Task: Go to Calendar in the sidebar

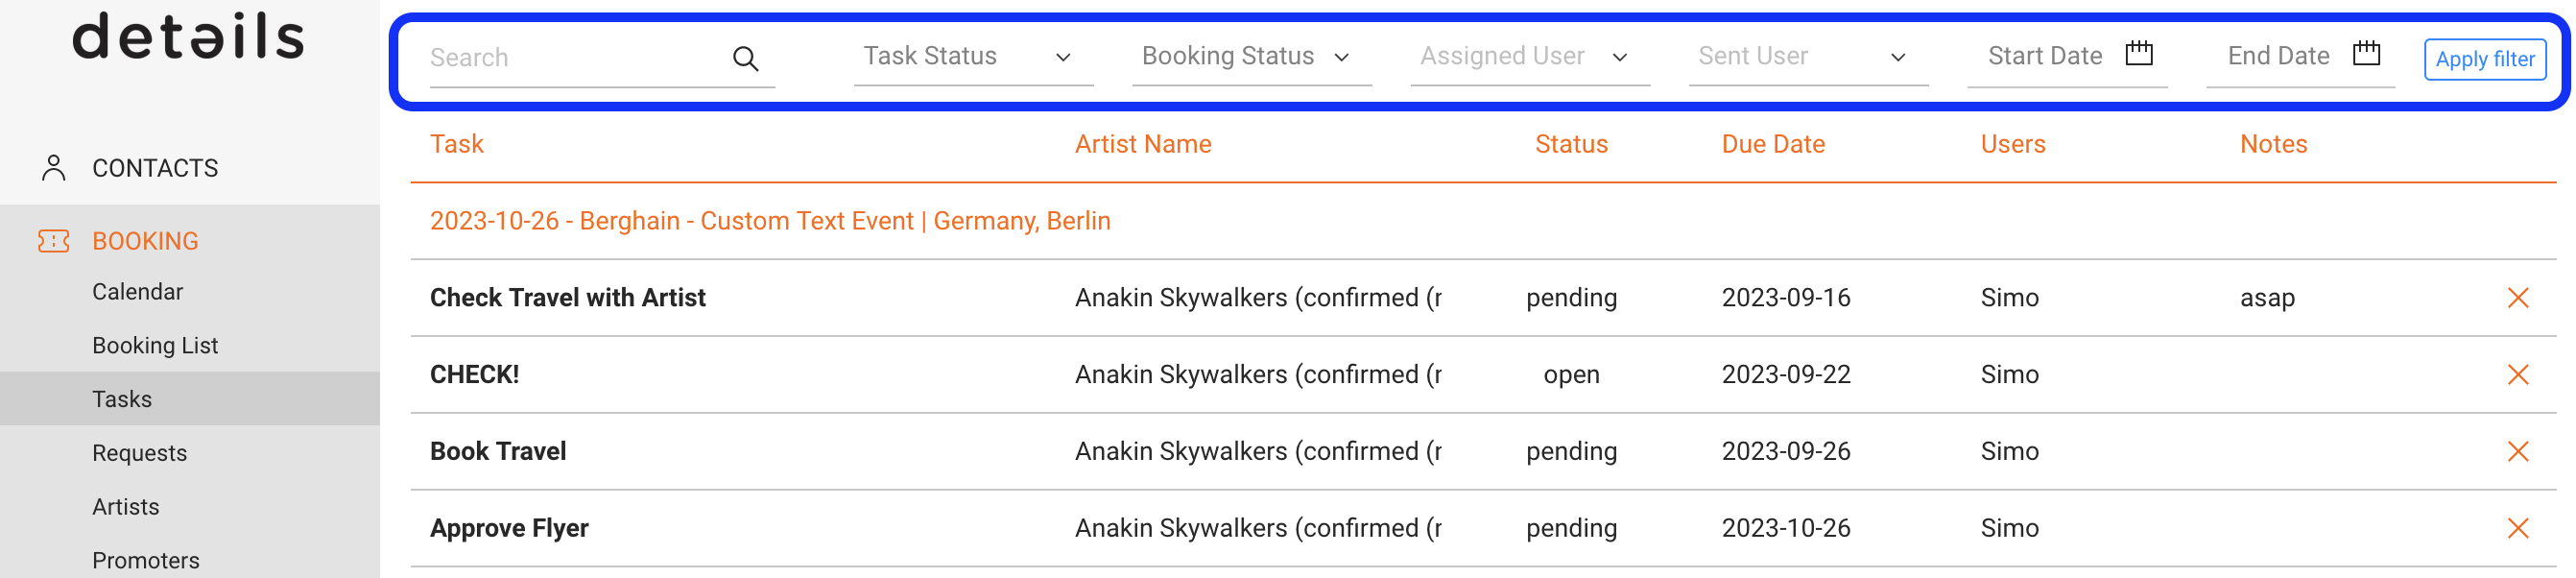Action: 138,292
